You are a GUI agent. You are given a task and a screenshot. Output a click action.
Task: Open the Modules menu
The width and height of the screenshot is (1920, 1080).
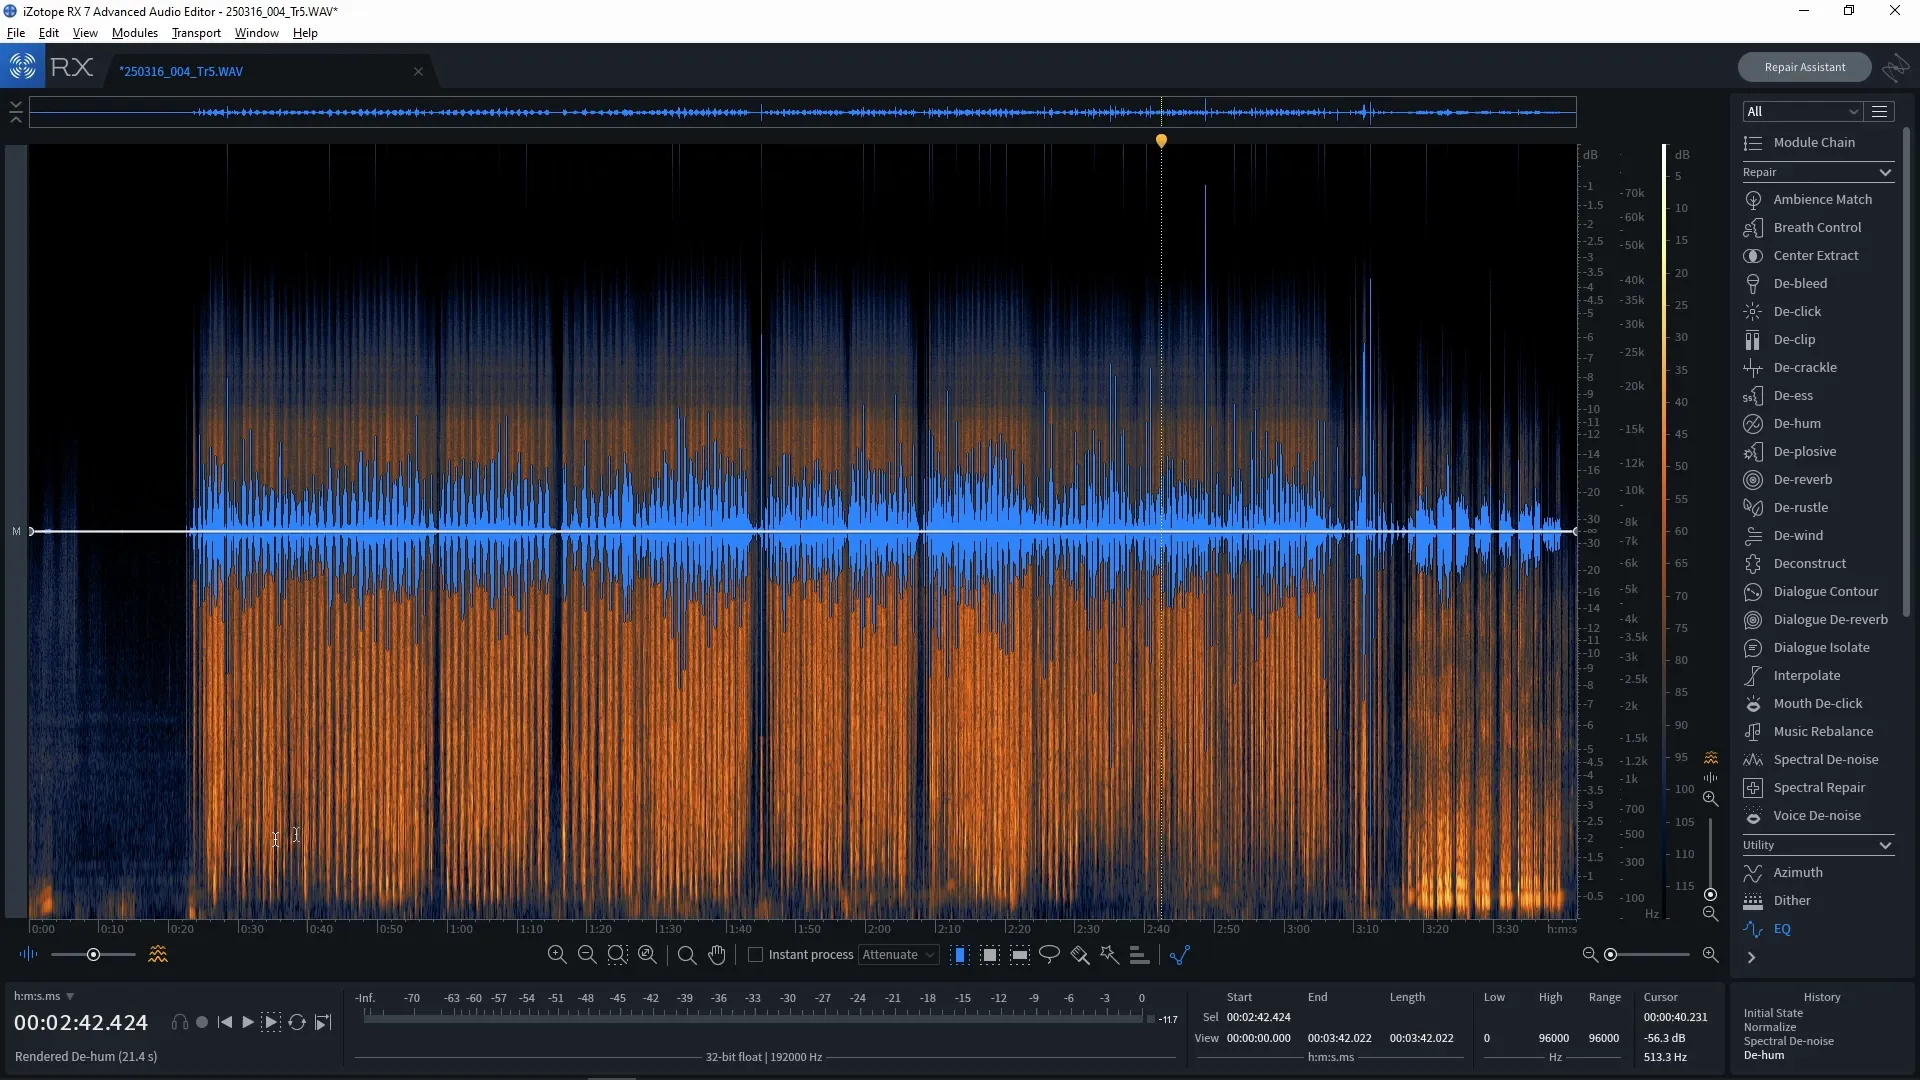click(134, 33)
